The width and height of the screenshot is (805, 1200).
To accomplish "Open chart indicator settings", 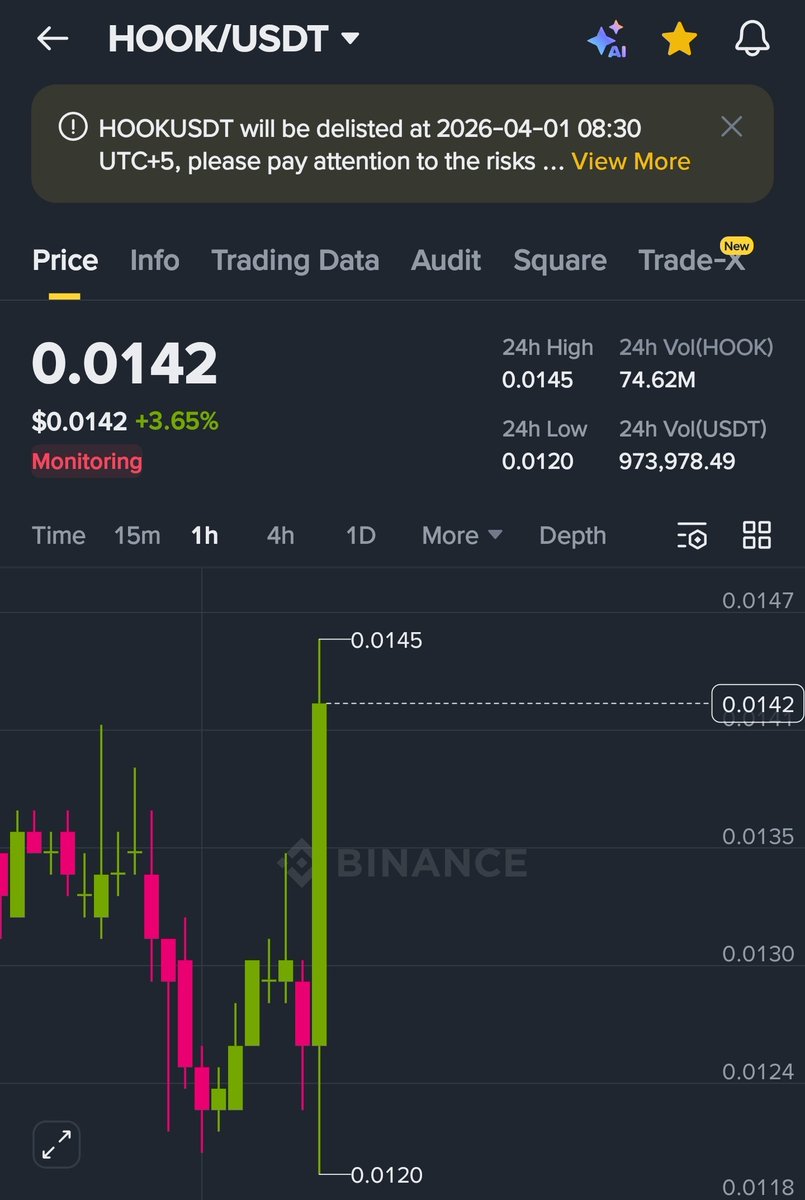I will click(x=690, y=536).
